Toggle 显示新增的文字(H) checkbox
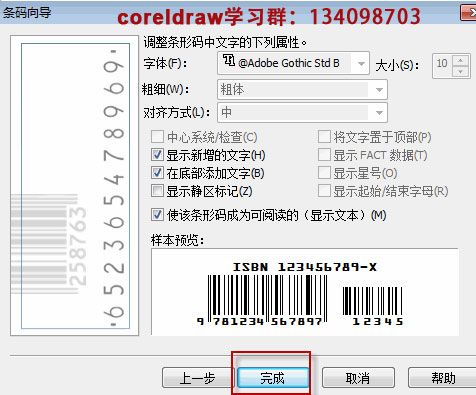This screenshot has width=476, height=395. (157, 155)
